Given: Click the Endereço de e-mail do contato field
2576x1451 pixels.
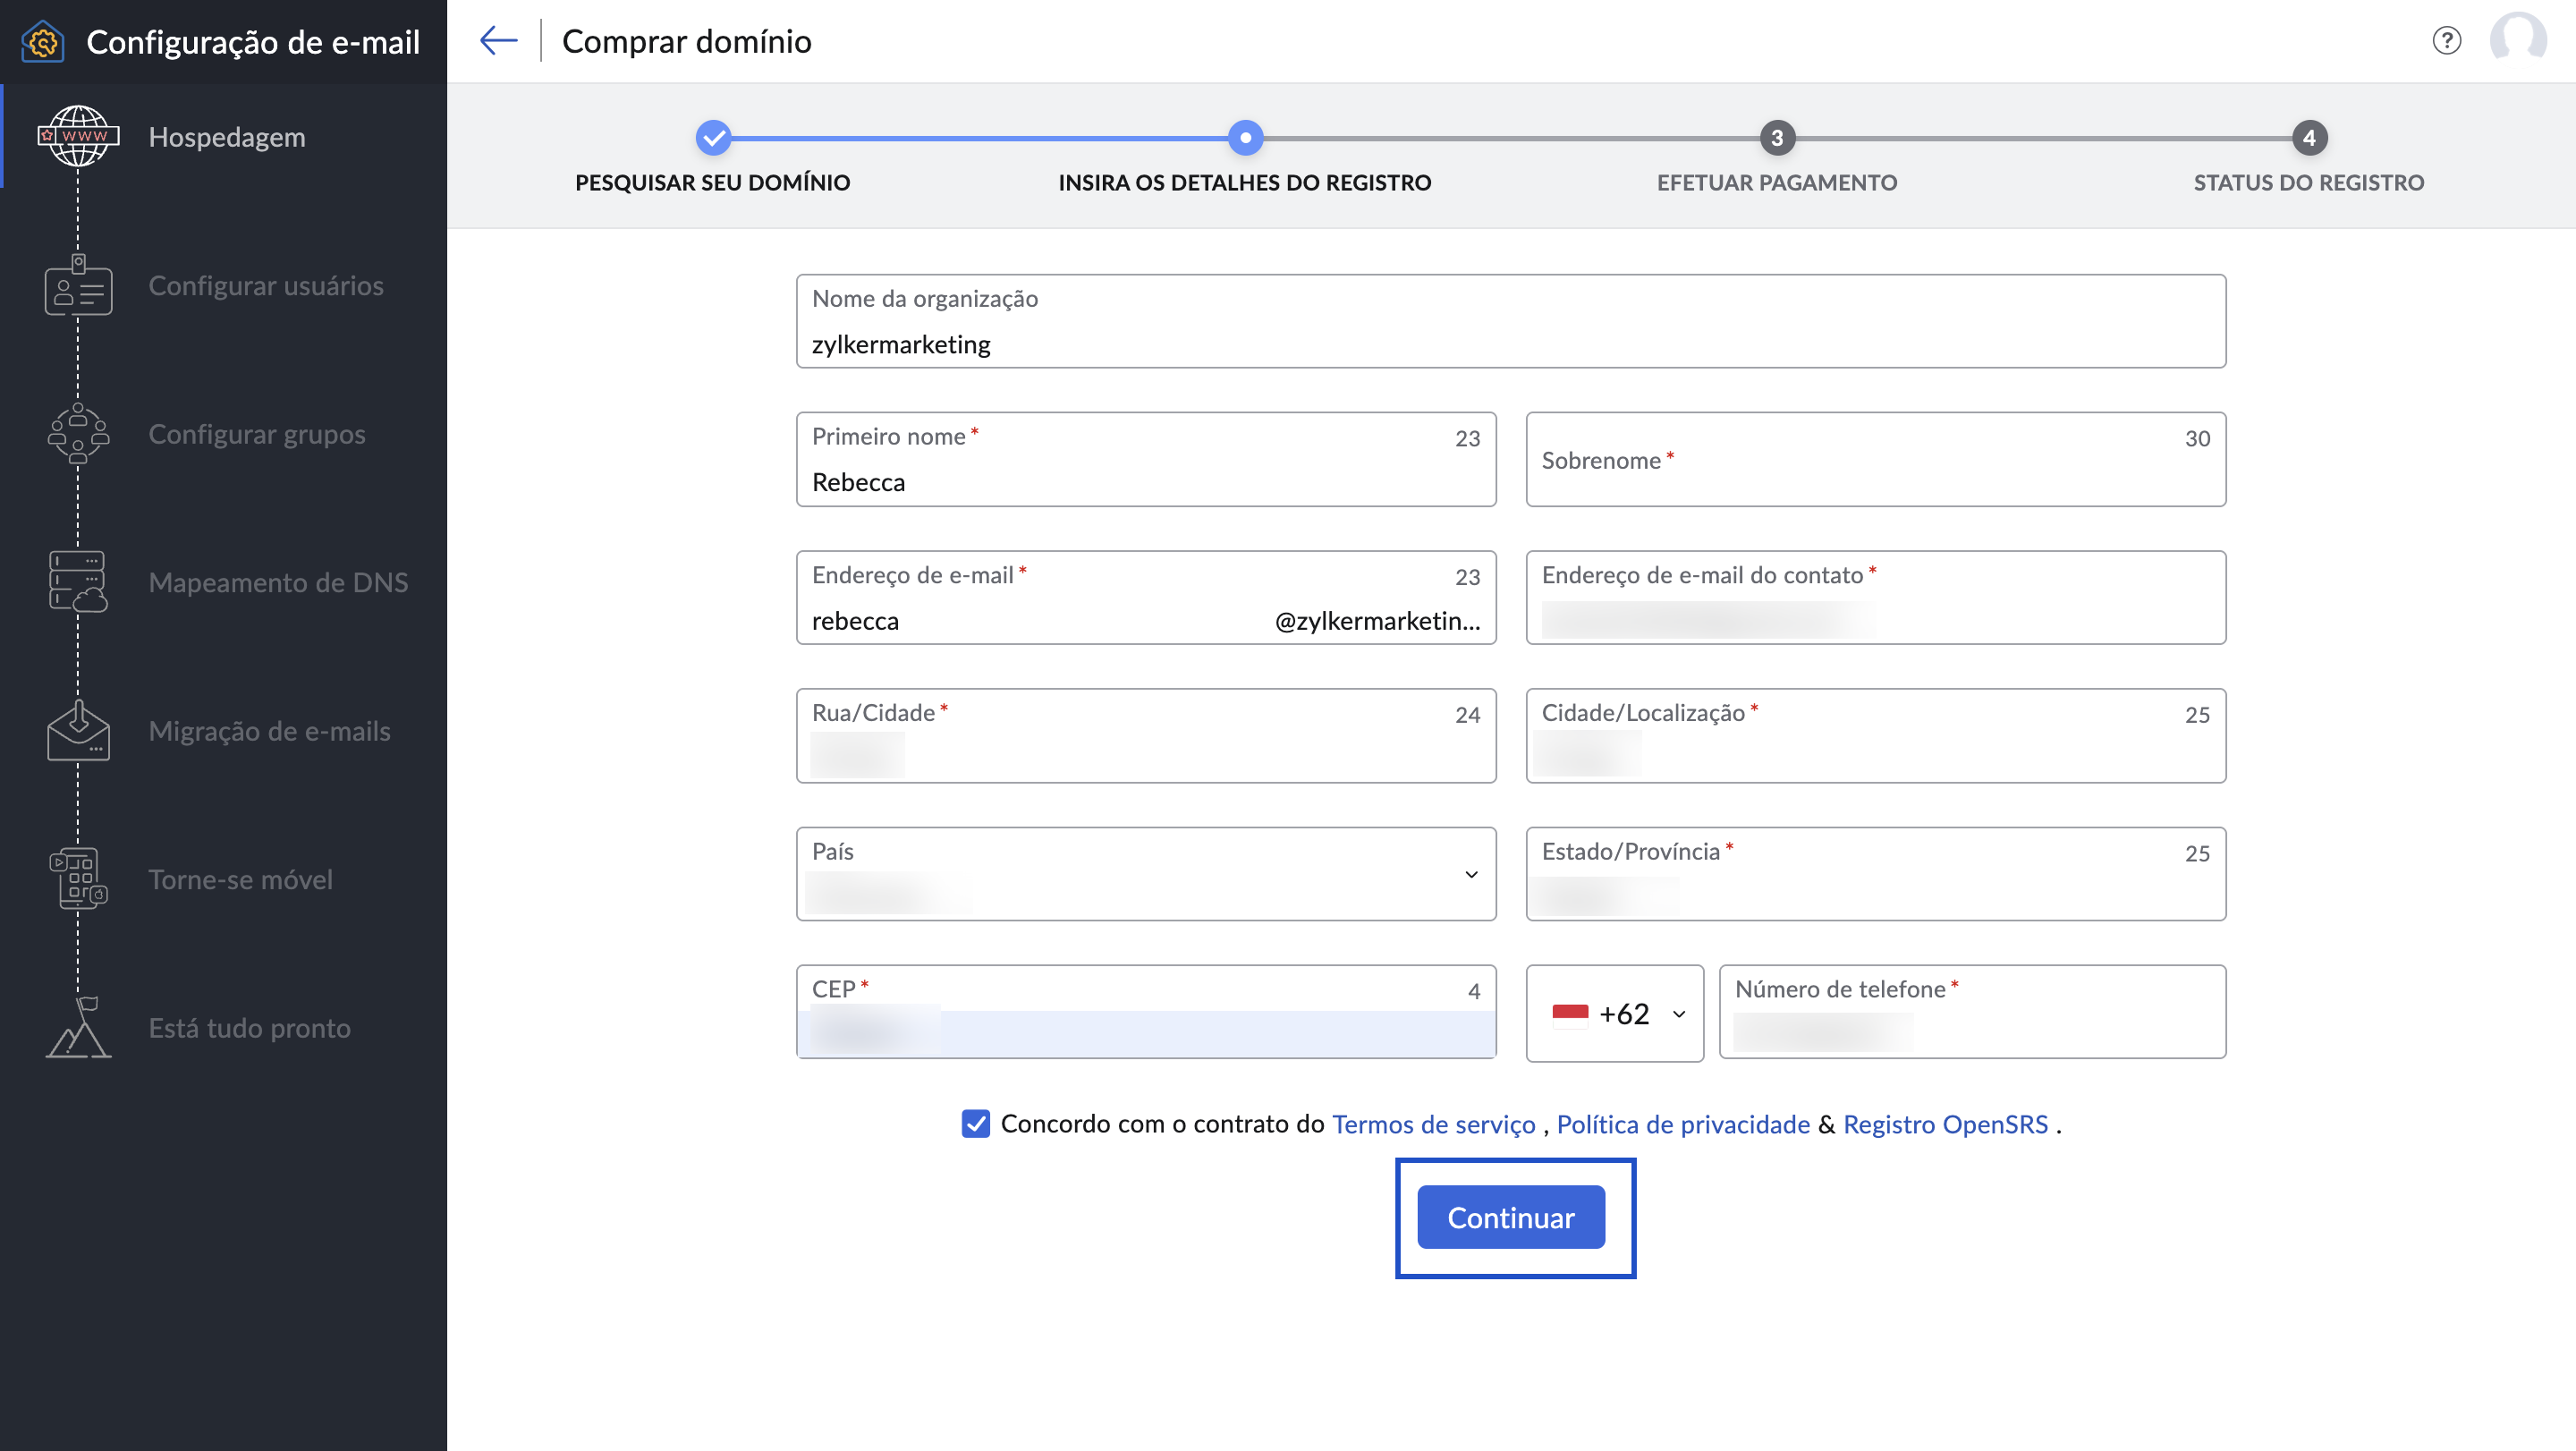Looking at the screenshot, I should 1876,597.
